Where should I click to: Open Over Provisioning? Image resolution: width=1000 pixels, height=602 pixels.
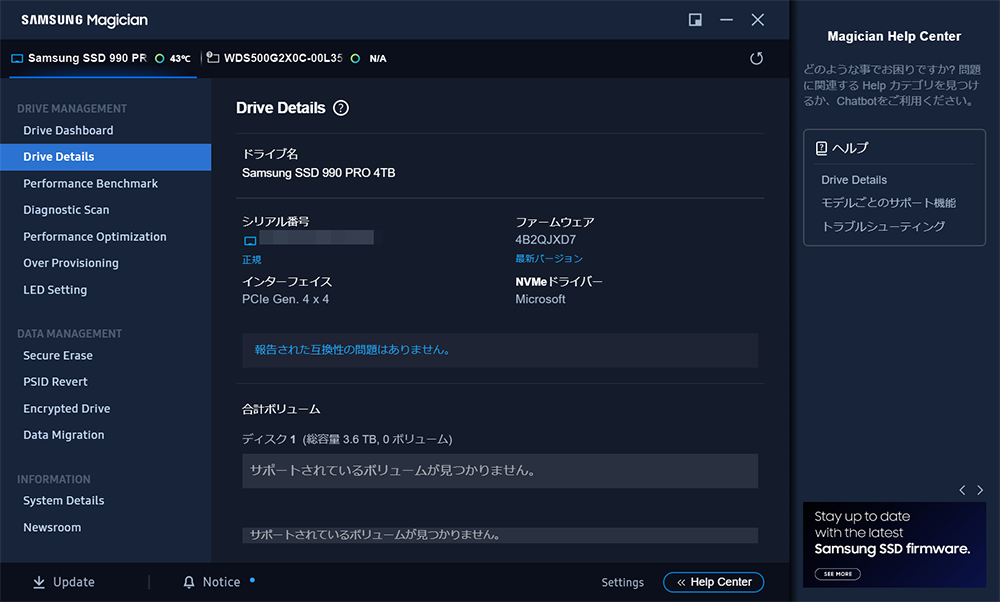tap(71, 263)
